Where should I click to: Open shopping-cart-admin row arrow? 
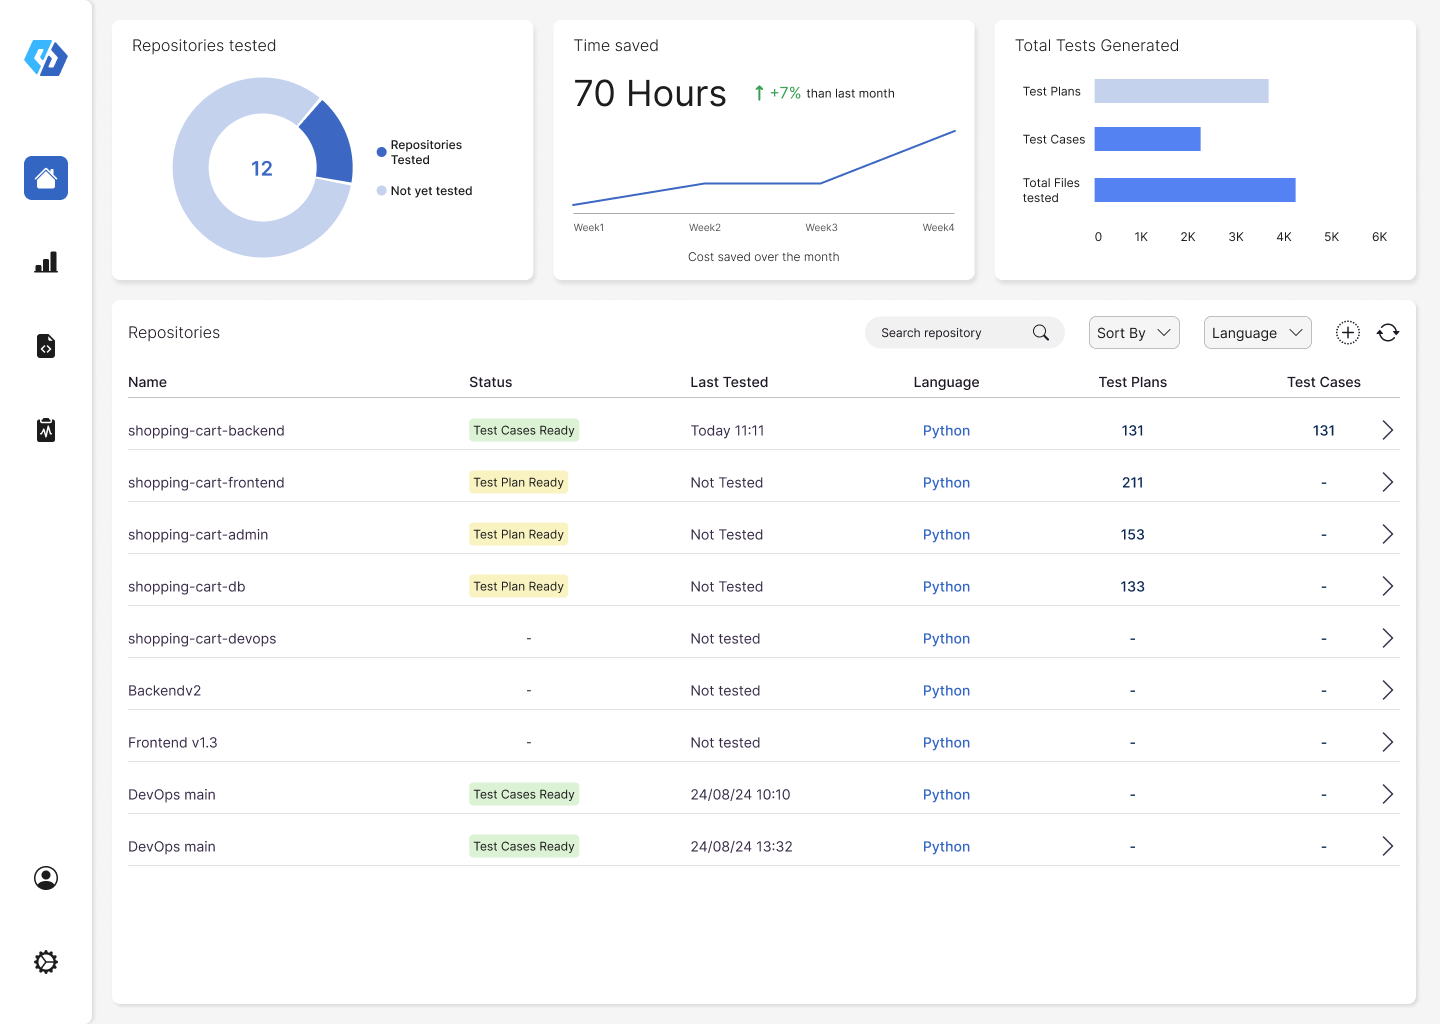1387,534
